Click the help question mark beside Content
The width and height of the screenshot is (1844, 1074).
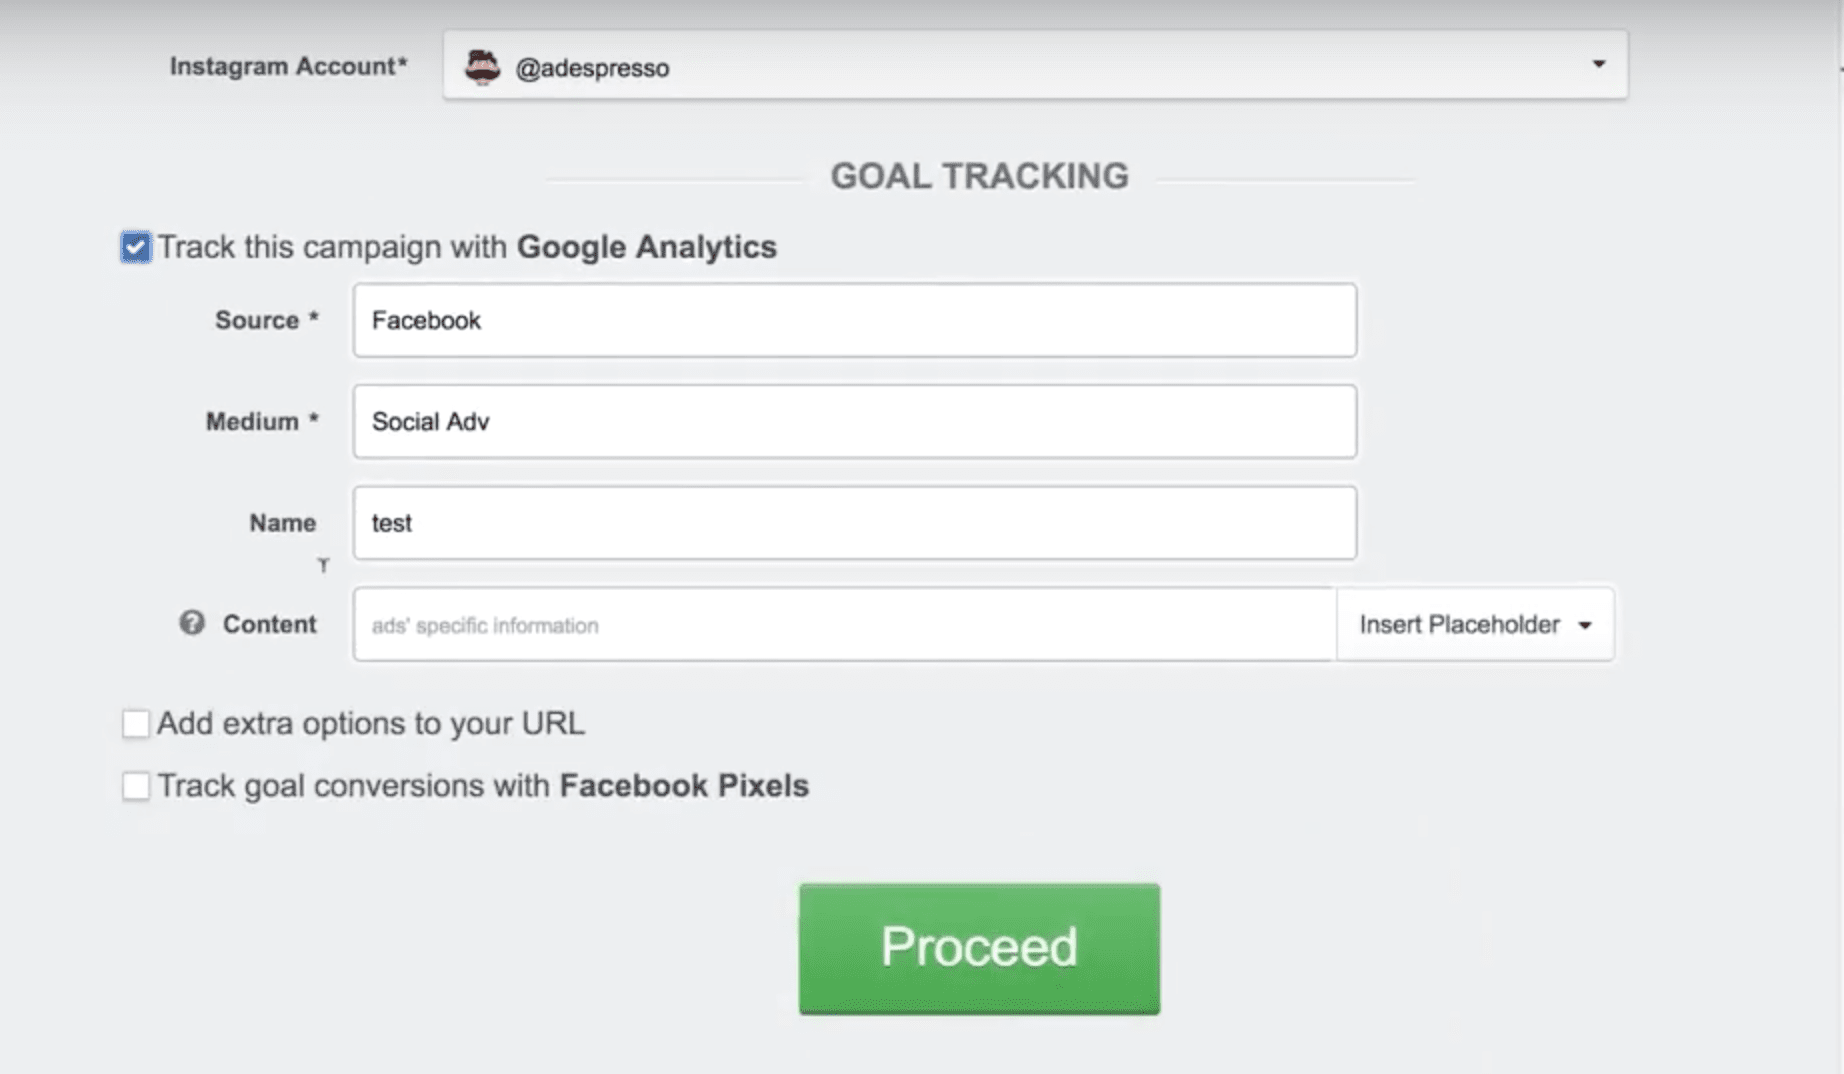pos(192,623)
